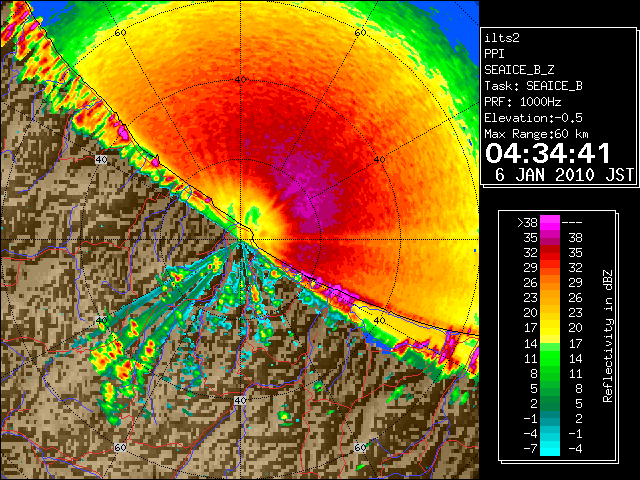The image size is (640, 480).
Task: Select the "Elevation:-0.5" entry
Action: [x=533, y=118]
